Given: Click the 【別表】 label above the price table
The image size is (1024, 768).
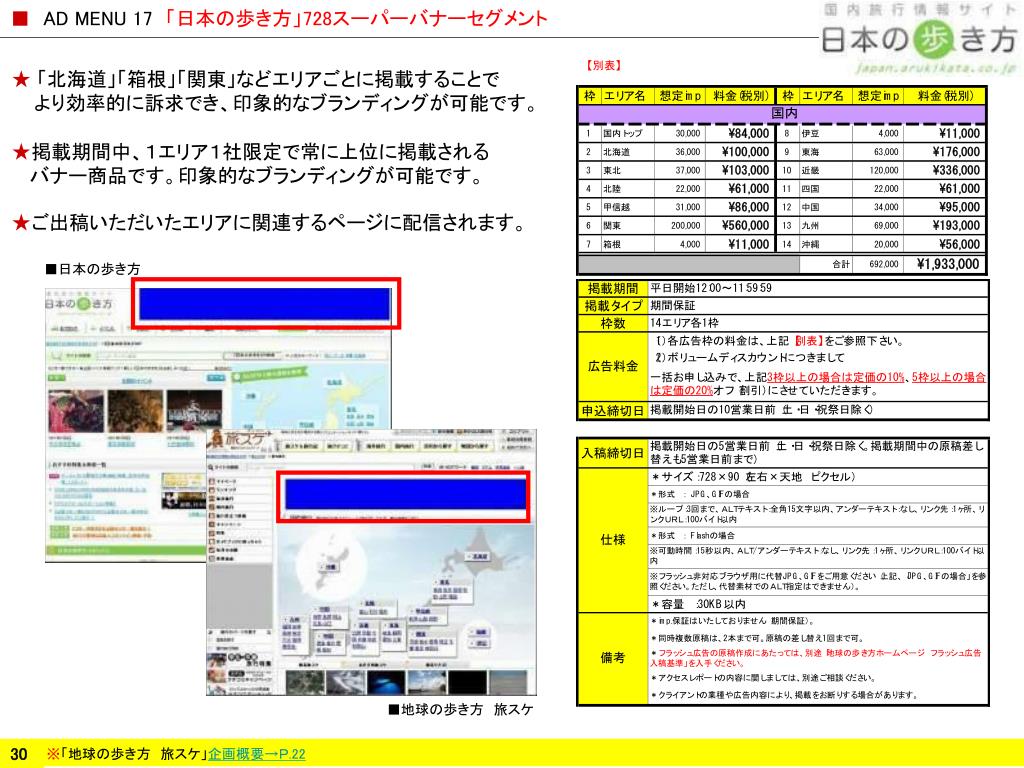Looking at the screenshot, I should tap(603, 65).
